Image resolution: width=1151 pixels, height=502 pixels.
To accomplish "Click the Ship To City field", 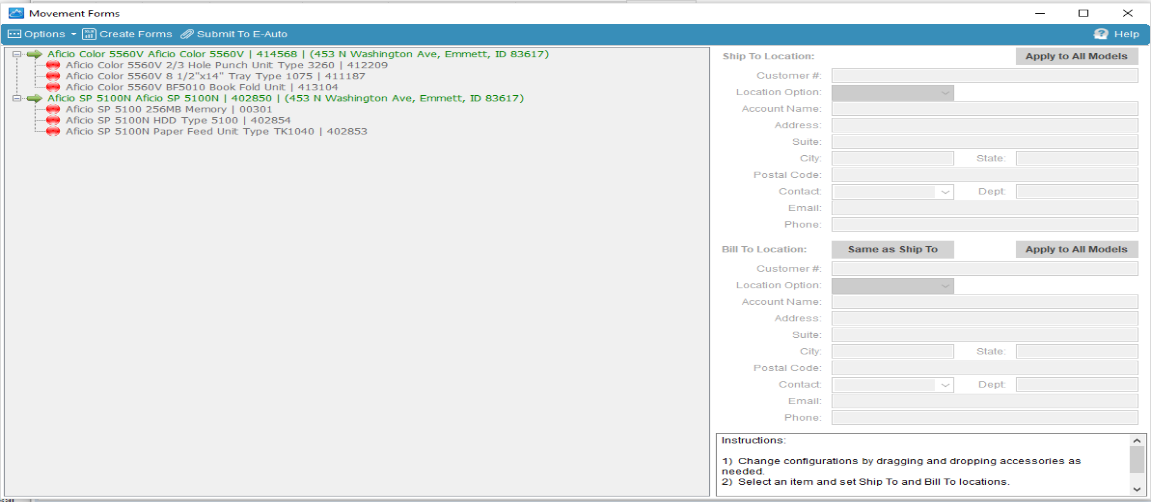I will click(893, 159).
